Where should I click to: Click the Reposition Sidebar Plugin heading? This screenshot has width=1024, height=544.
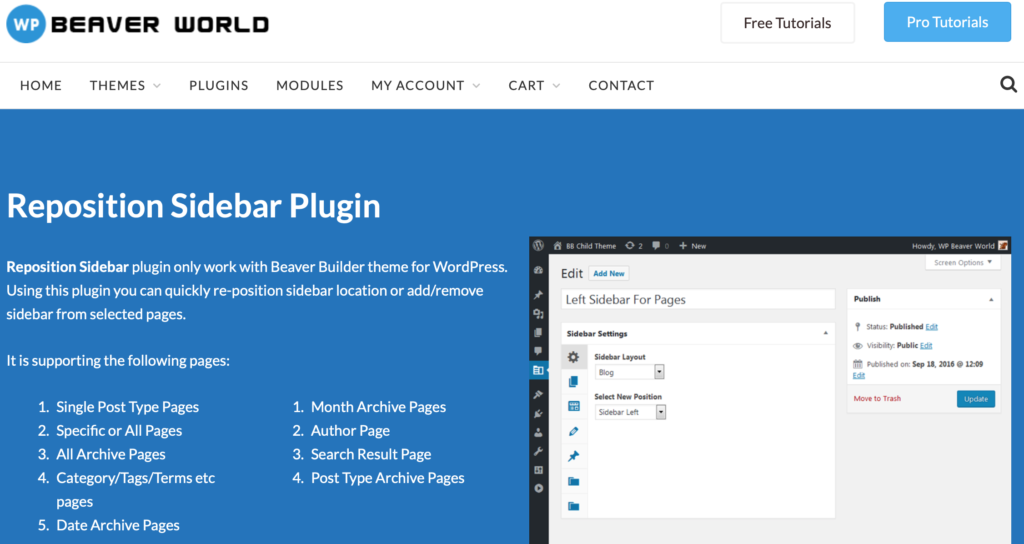coord(194,206)
